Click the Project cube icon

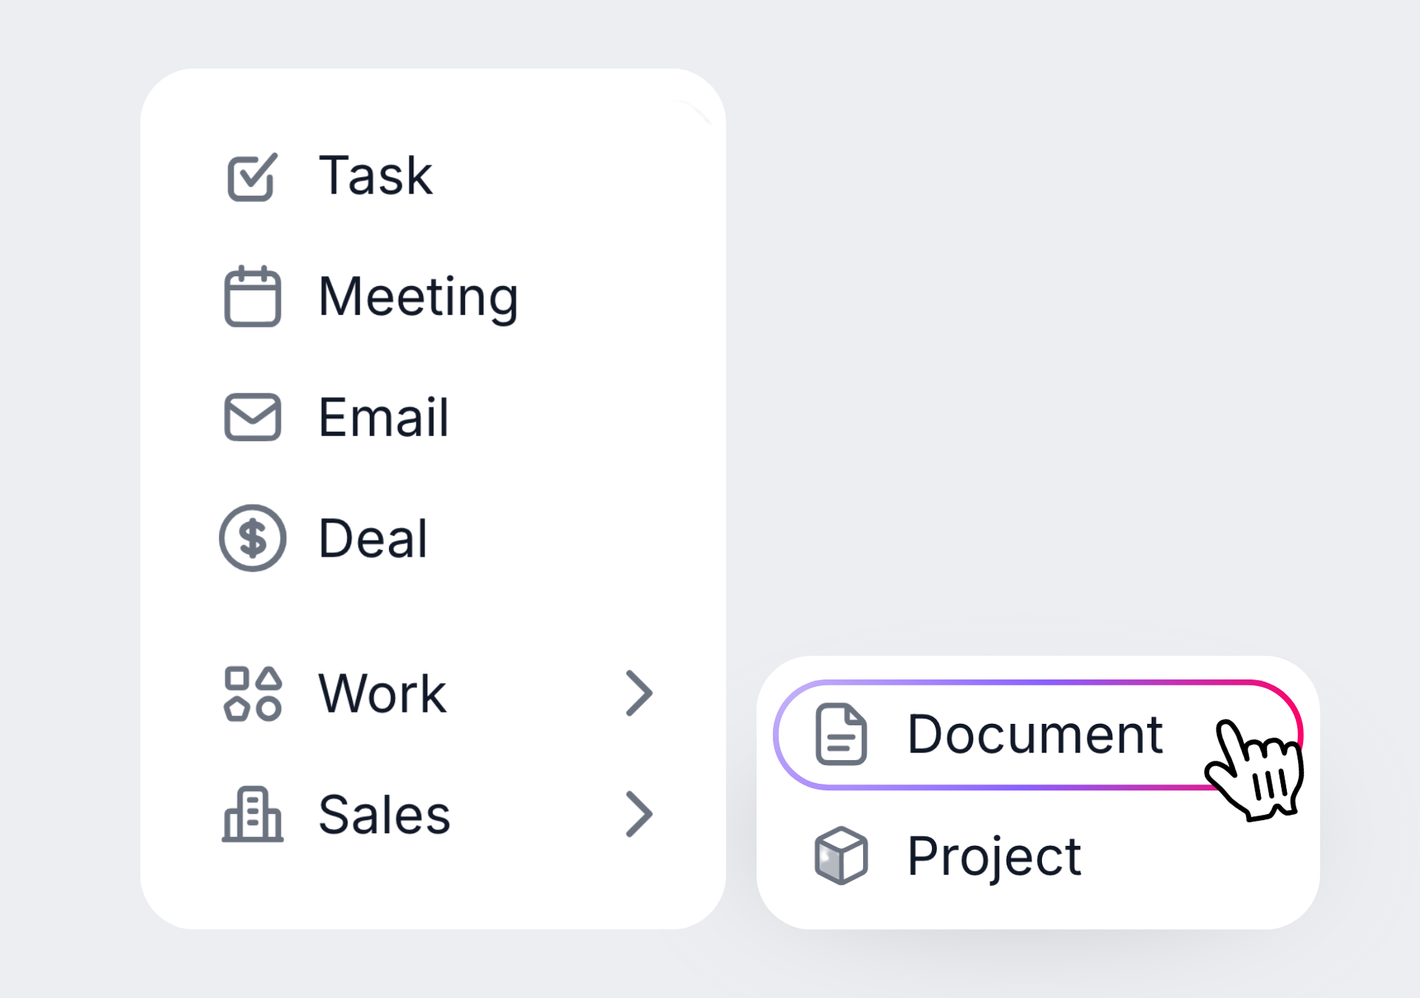(840, 856)
